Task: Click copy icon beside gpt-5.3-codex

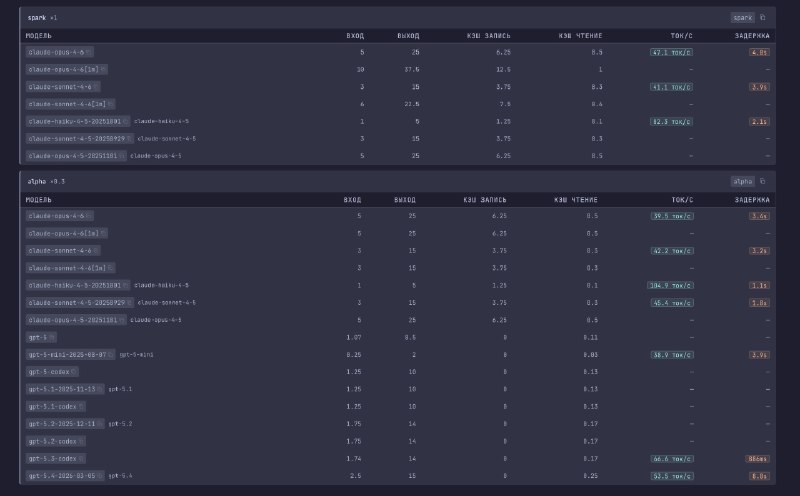Action: 83,457
